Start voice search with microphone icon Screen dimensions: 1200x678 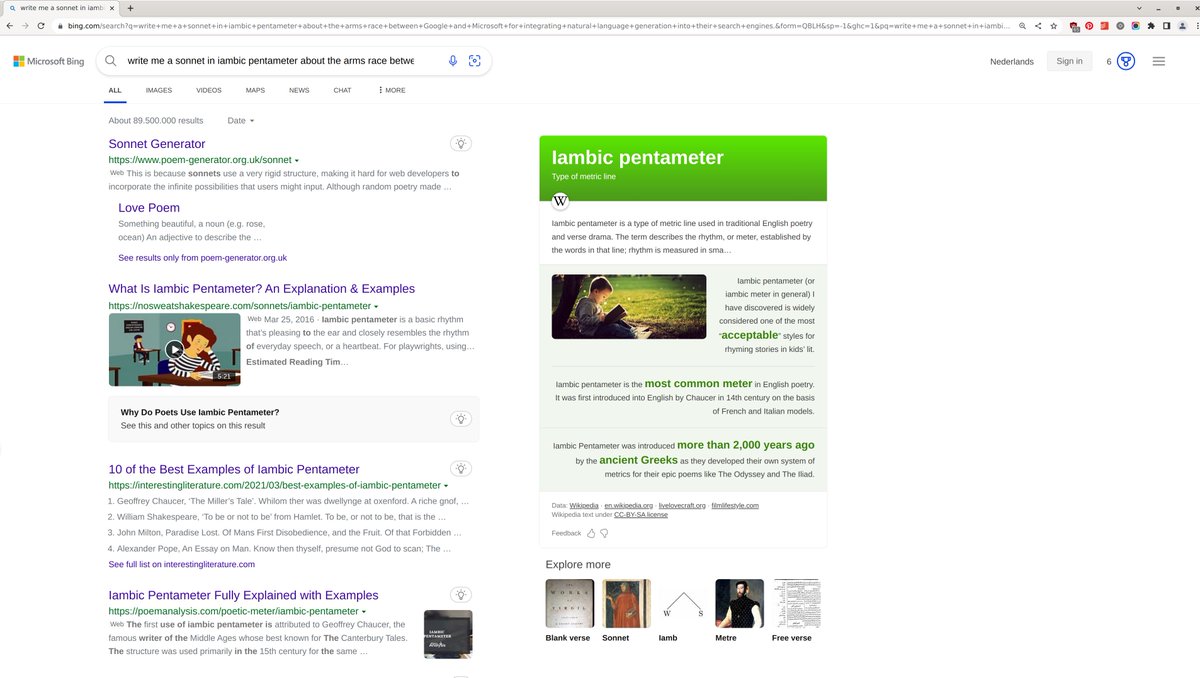[x=452, y=61]
